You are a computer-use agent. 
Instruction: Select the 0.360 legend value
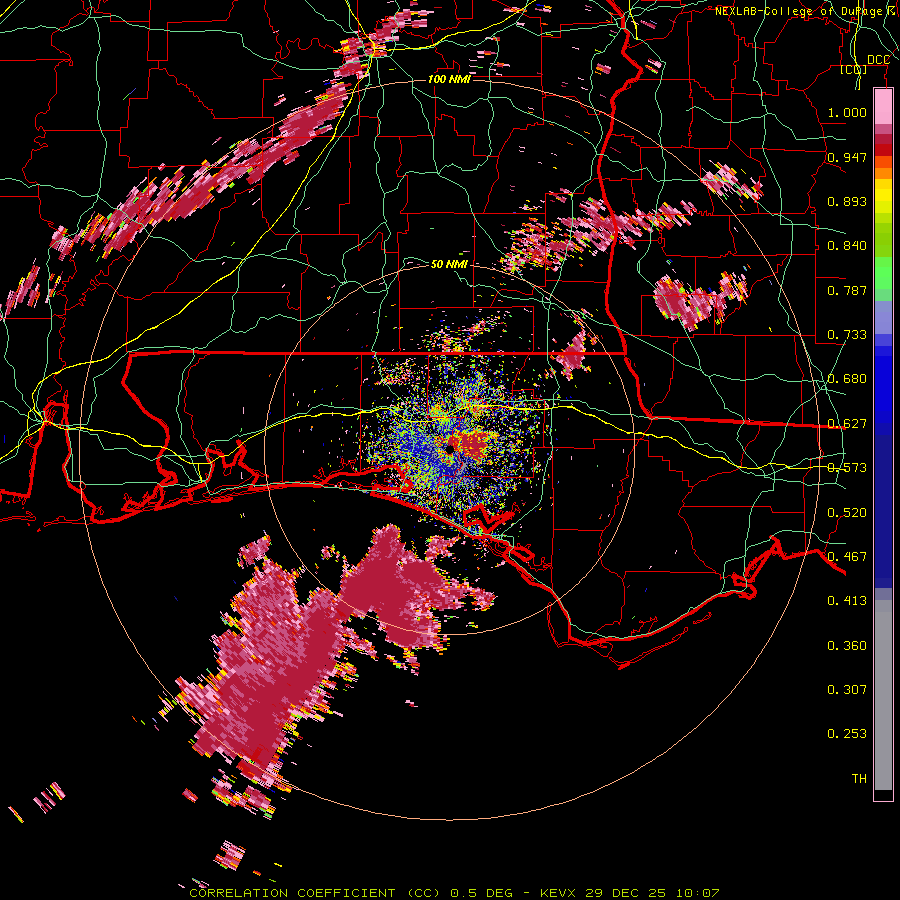pyautogui.click(x=847, y=646)
